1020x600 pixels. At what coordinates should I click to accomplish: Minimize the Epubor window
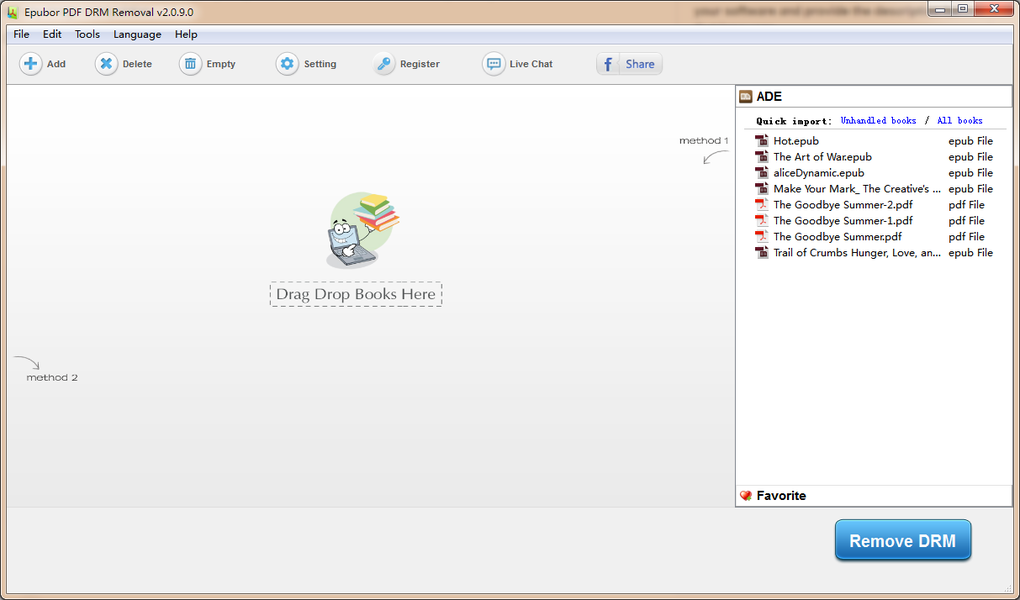point(940,9)
